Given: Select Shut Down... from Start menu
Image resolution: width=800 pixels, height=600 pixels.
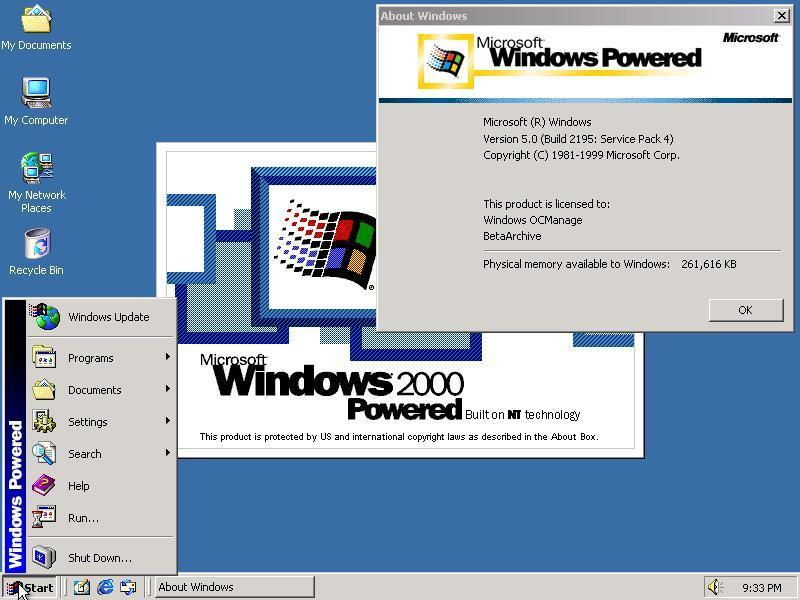Looking at the screenshot, I should pos(101,558).
